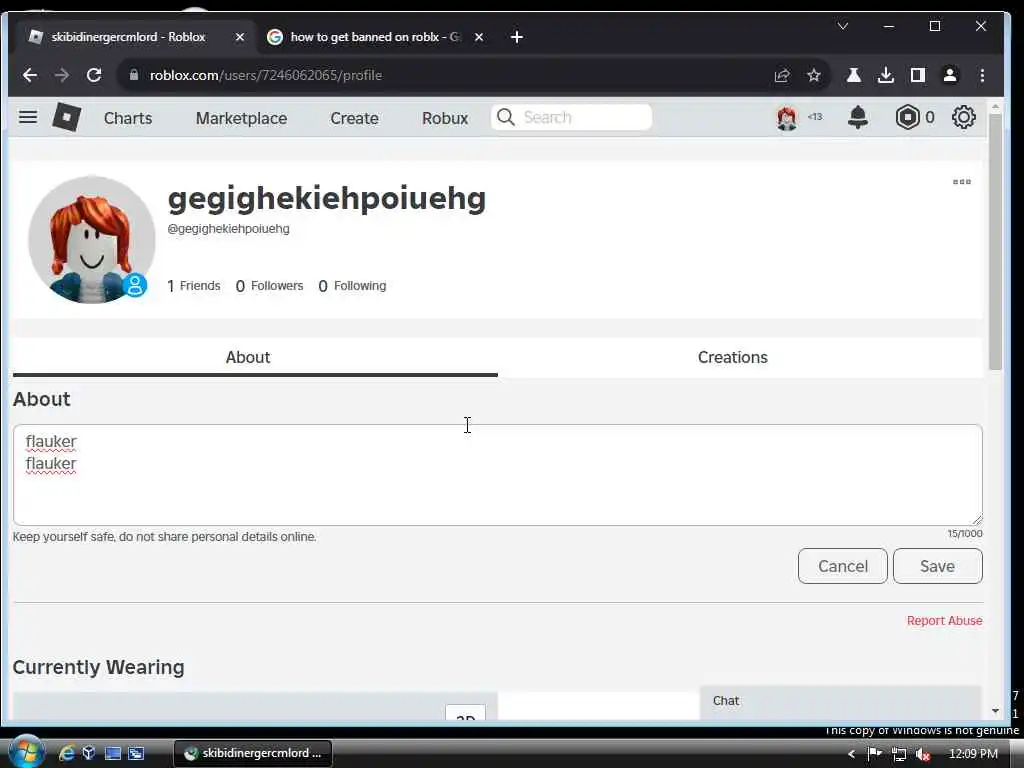Share this page icon

tap(782, 75)
